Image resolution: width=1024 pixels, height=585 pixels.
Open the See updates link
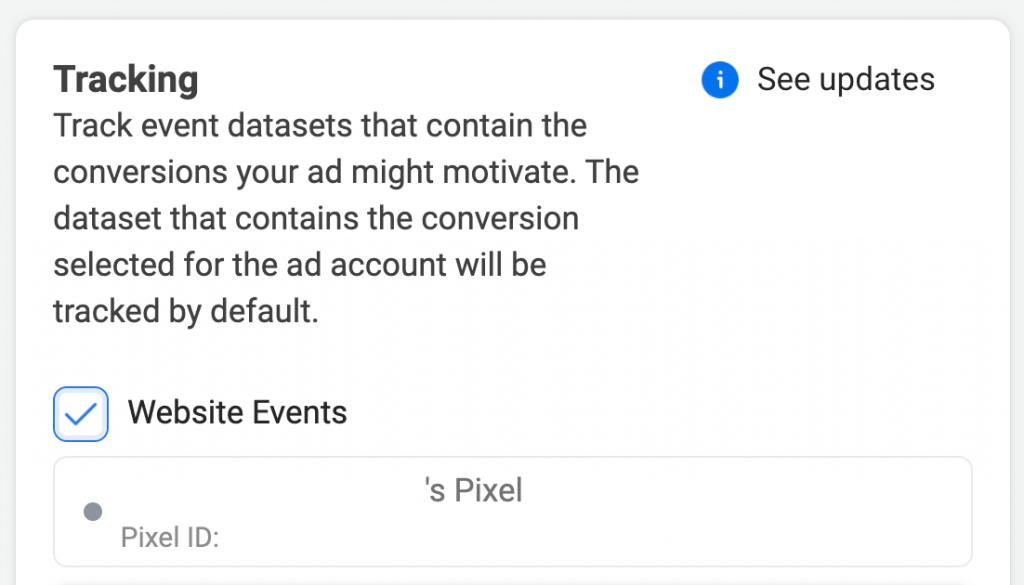[x=846, y=80]
